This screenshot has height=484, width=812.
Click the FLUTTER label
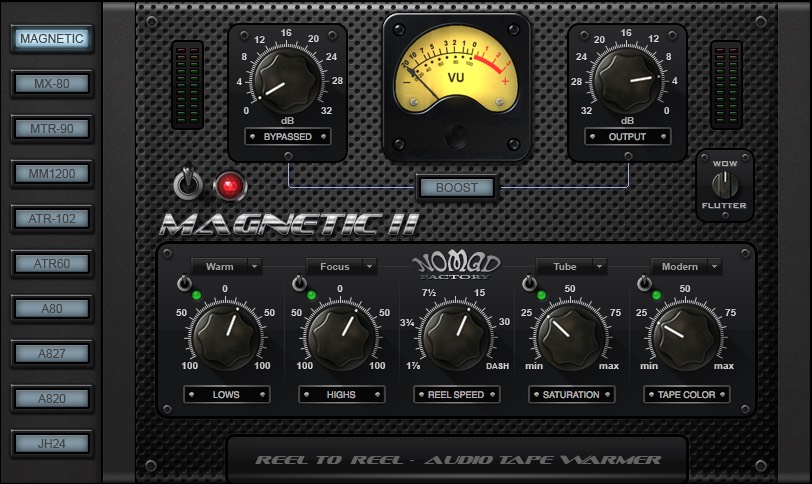(x=724, y=206)
